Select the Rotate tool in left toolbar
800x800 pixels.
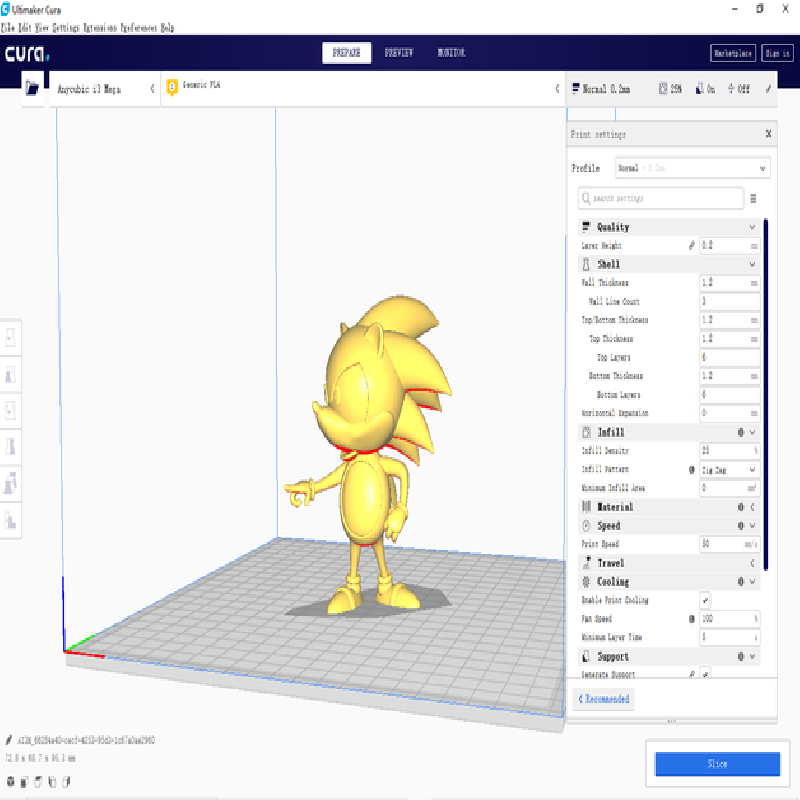click(x=10, y=410)
